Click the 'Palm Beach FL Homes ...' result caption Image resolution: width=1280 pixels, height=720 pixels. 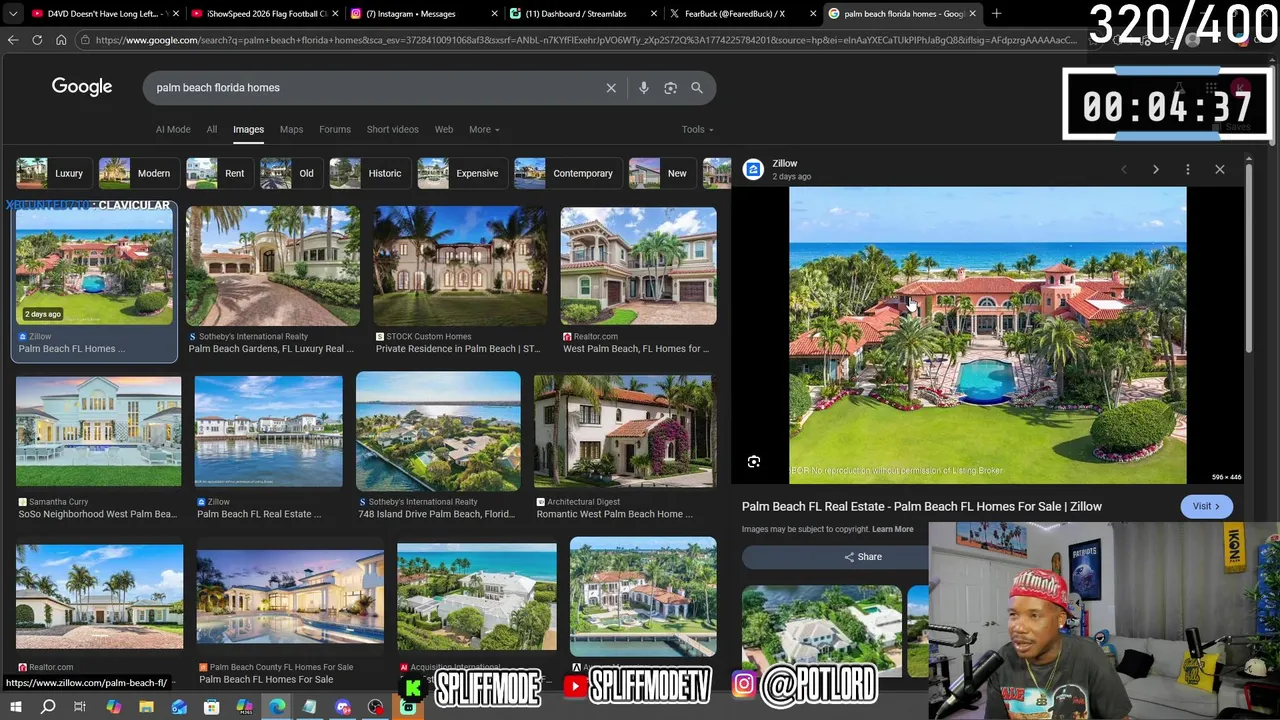pyautogui.click(x=72, y=349)
